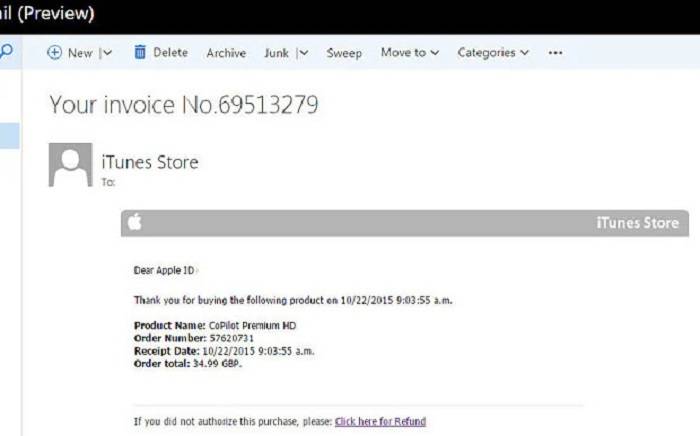Screen dimensions: 700x436
Task: Open the more actions ellipsis menu
Action: pyautogui.click(x=555, y=53)
